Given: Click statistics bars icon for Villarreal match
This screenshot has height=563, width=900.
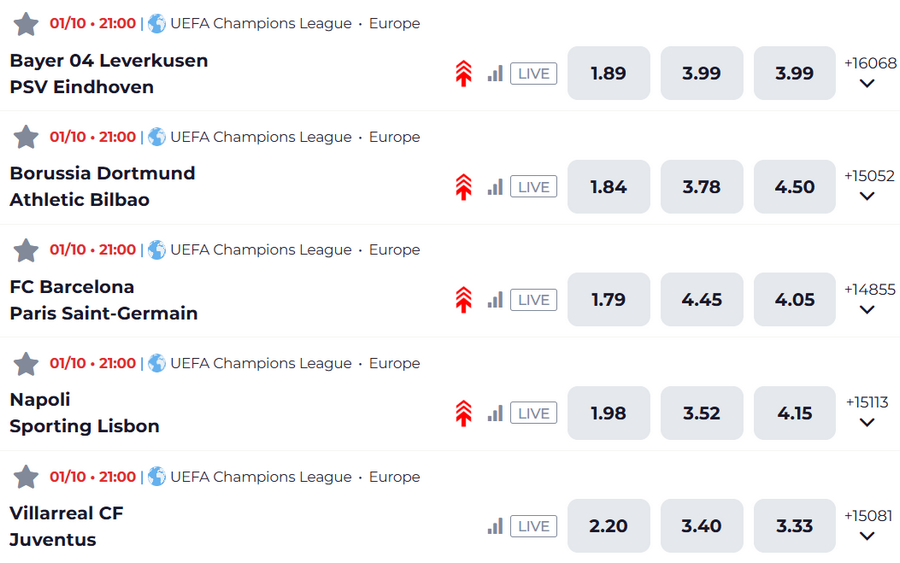Looking at the screenshot, I should [x=495, y=526].
